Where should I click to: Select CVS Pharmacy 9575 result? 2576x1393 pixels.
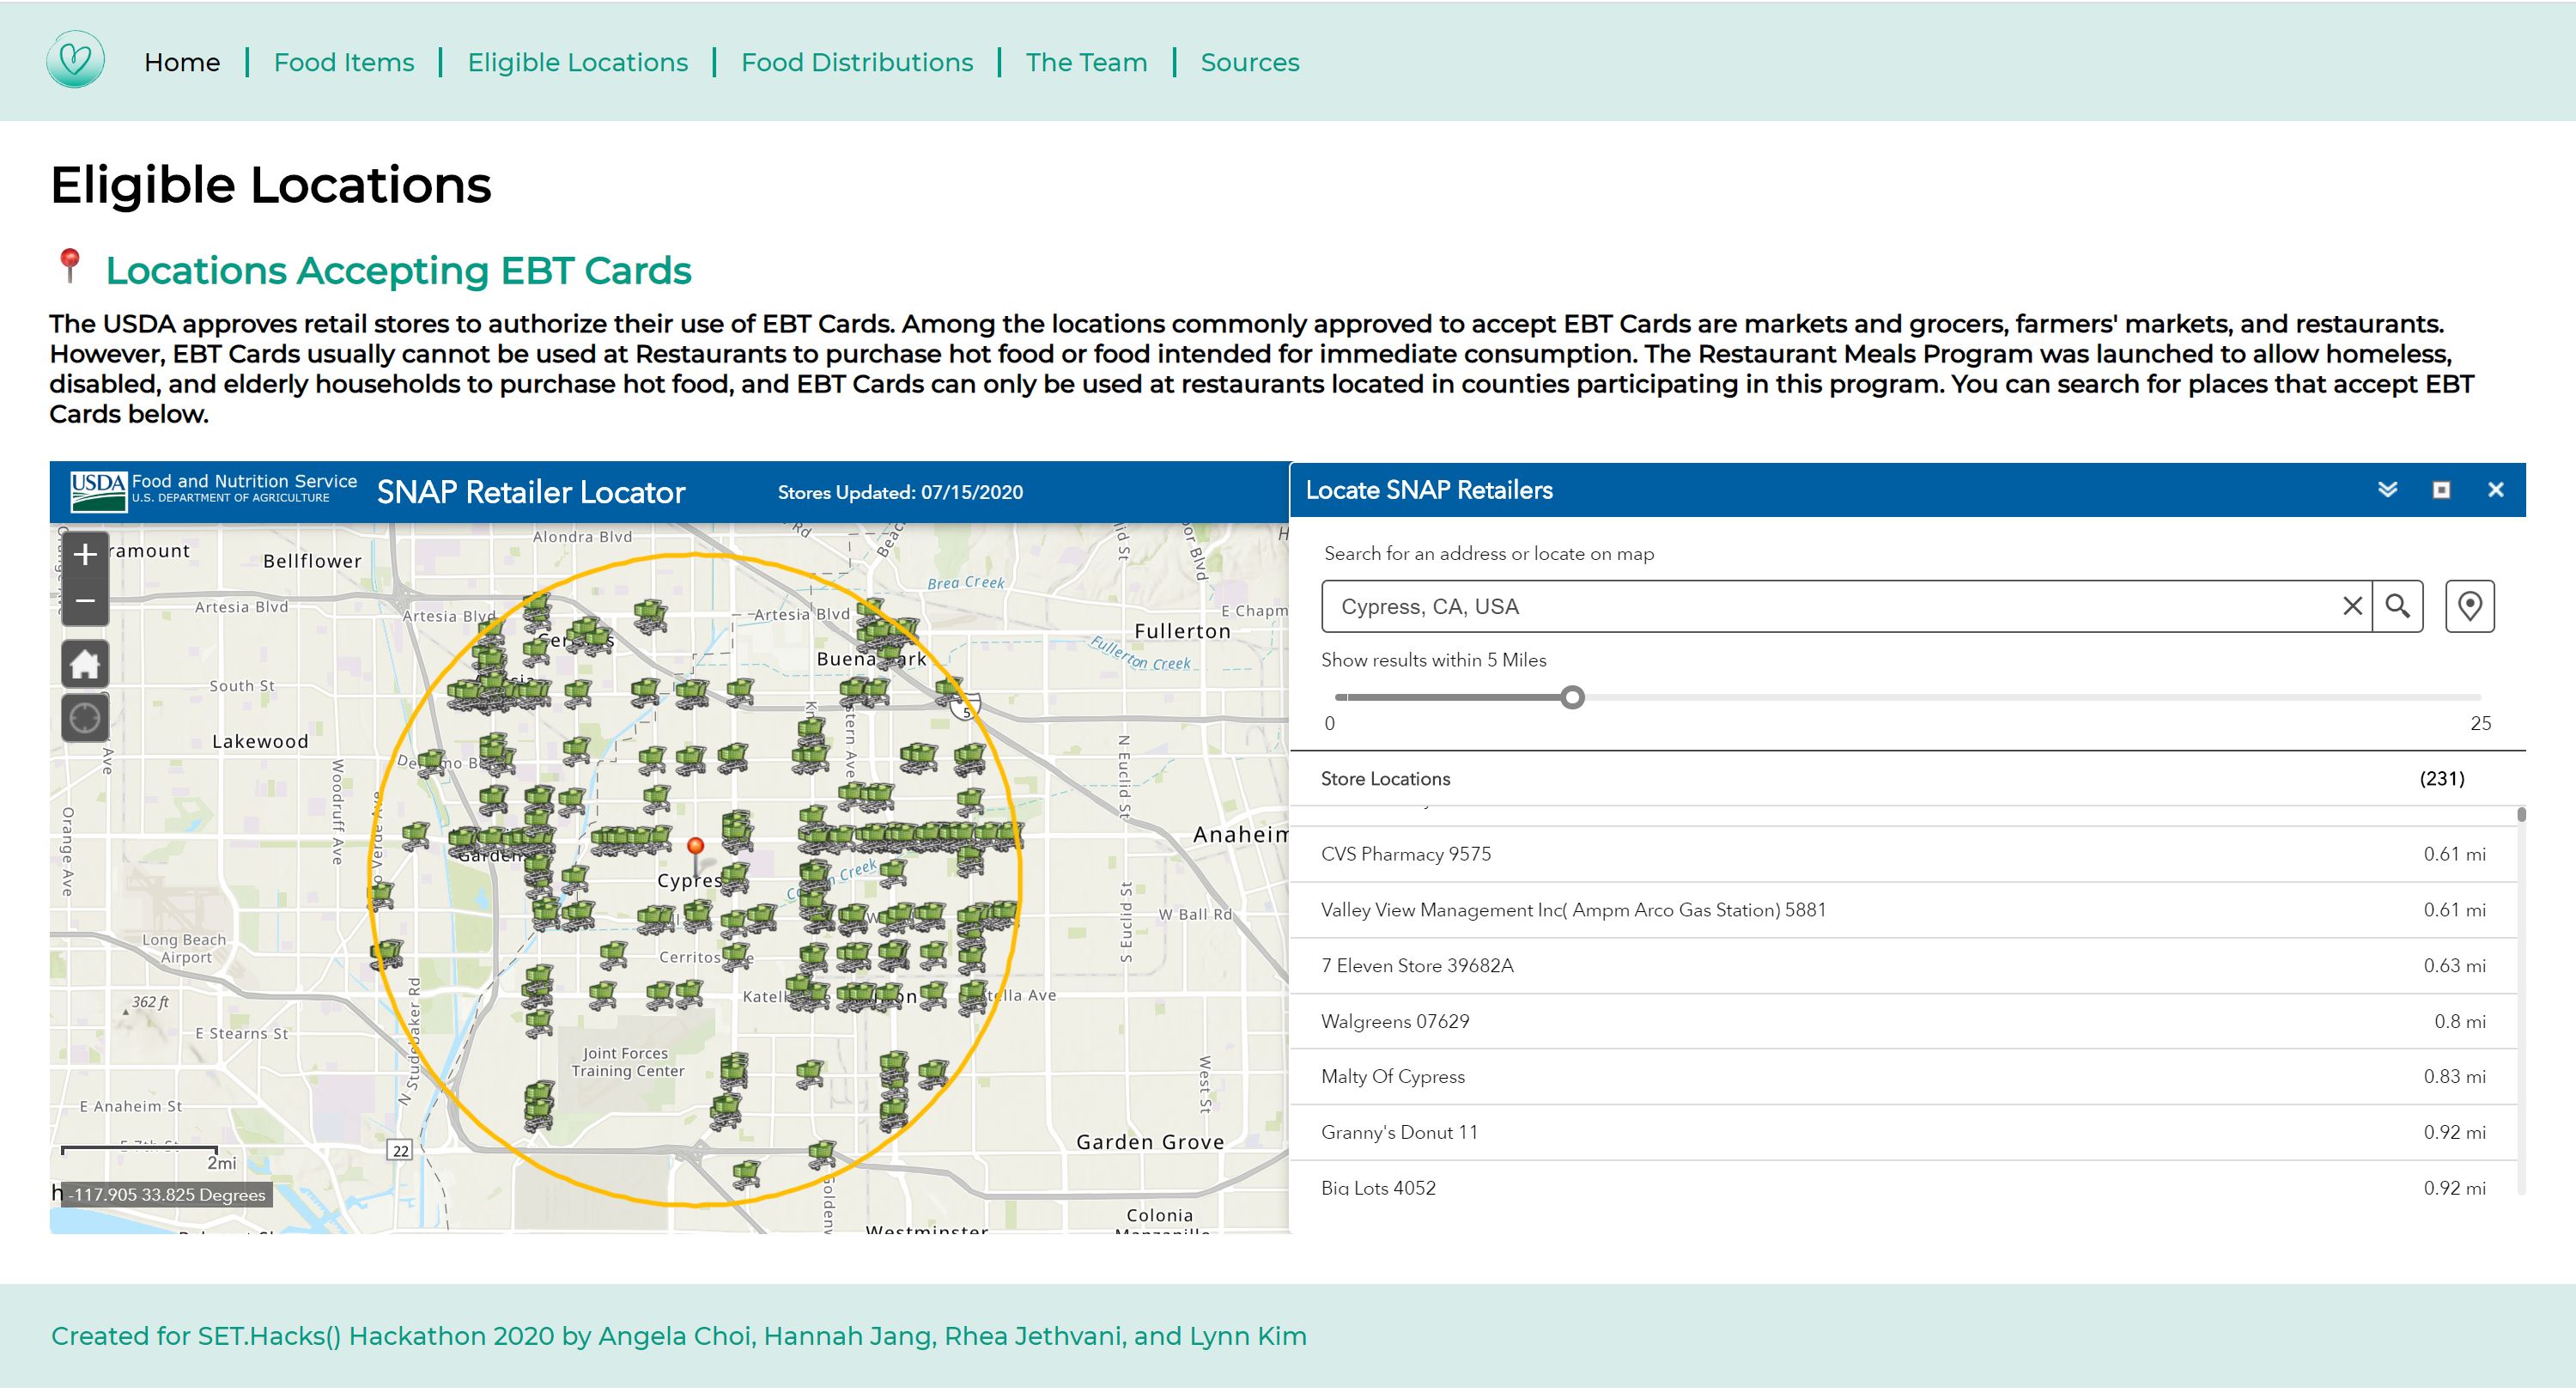click(x=1405, y=854)
